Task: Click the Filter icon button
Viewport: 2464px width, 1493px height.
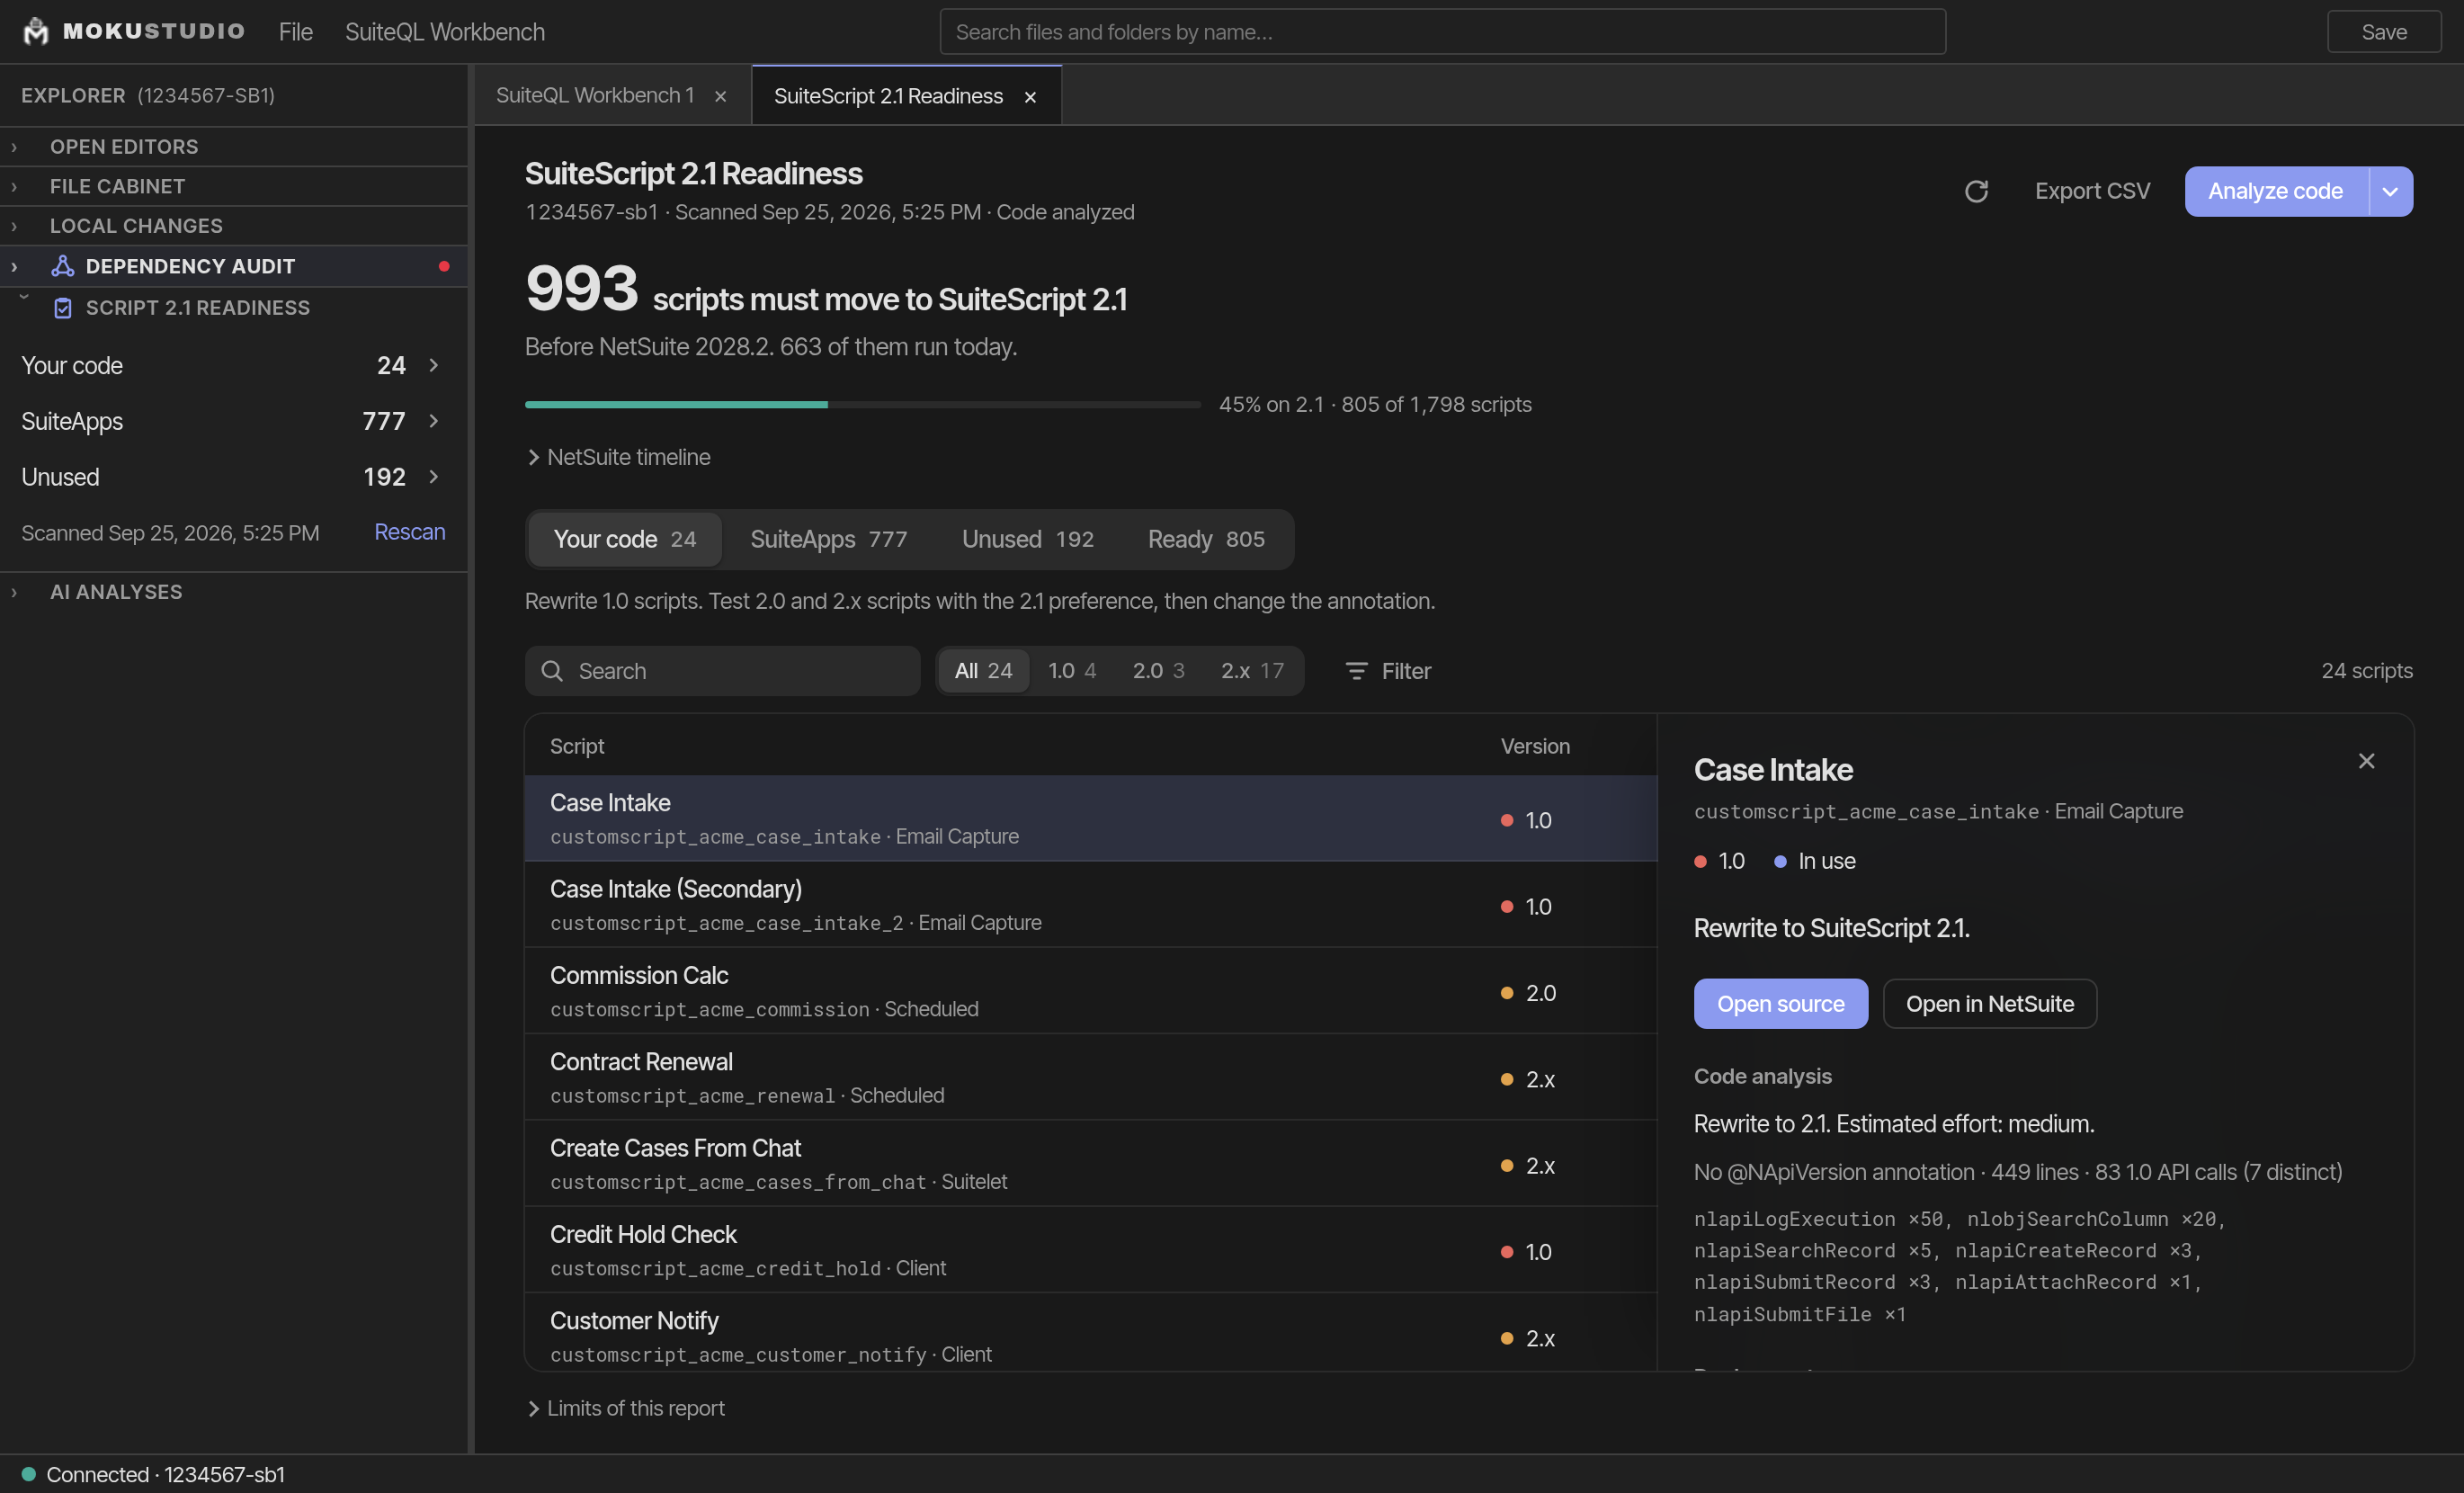Action: coord(1388,671)
